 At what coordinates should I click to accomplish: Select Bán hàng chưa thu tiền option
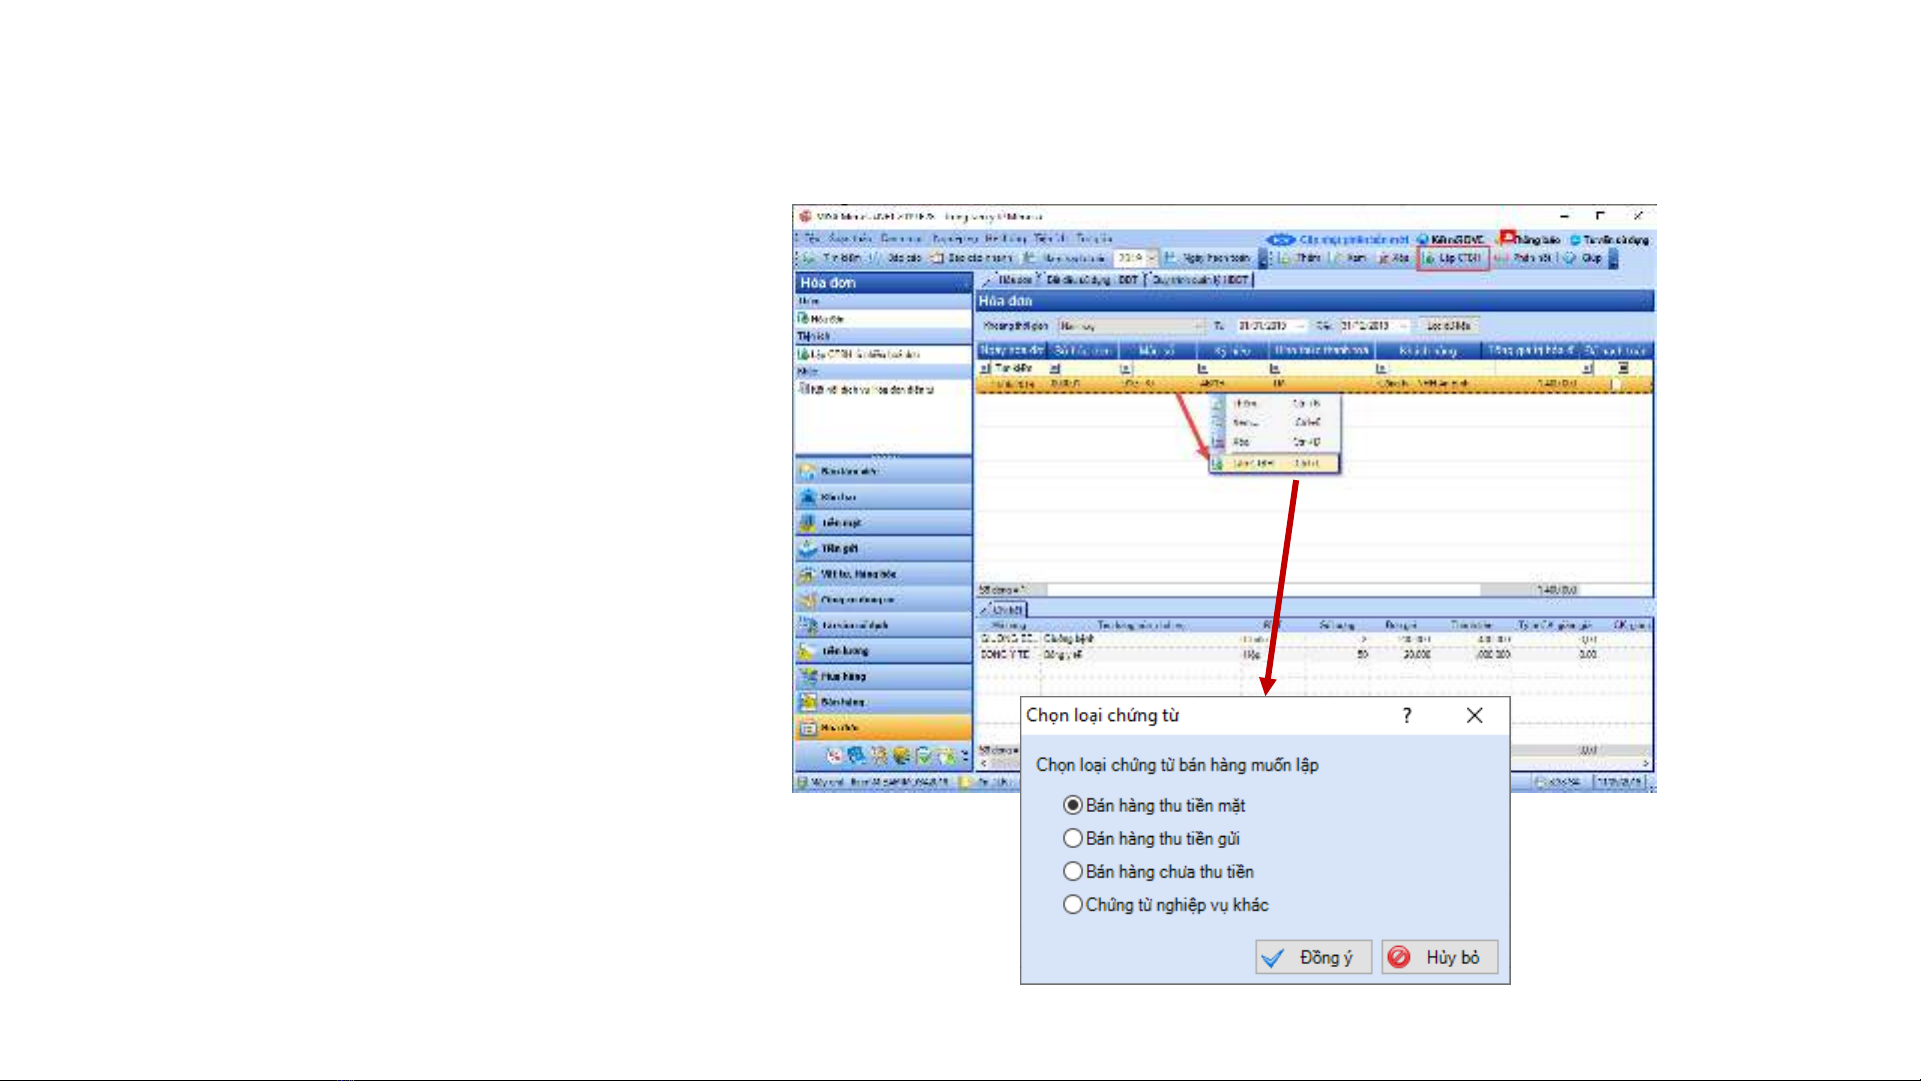(x=1073, y=871)
